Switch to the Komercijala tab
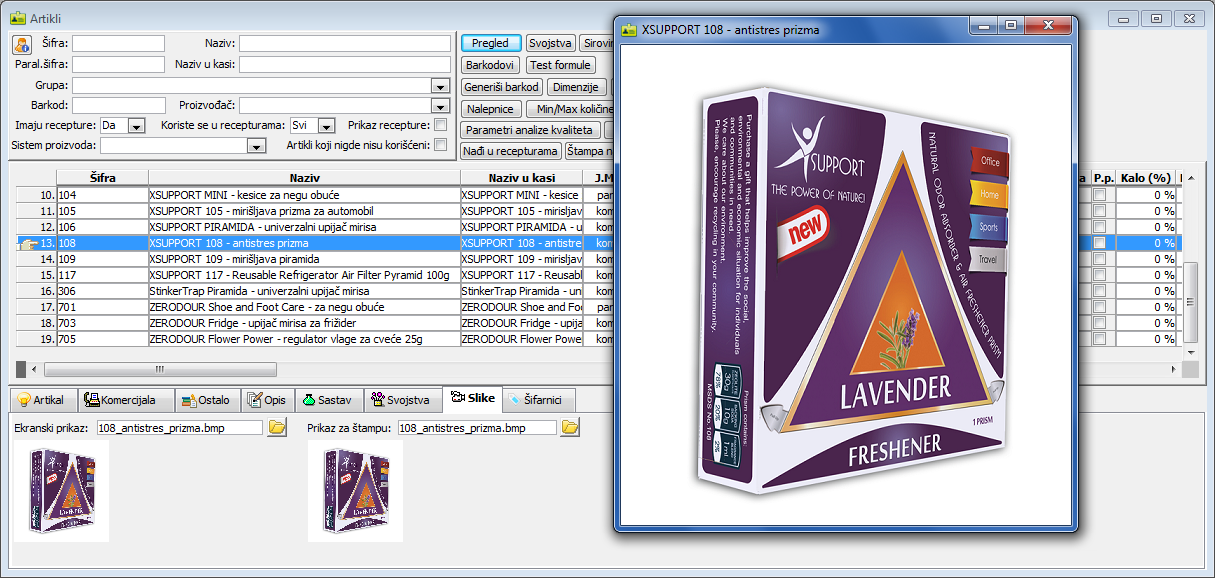 pyautogui.click(x=121, y=400)
